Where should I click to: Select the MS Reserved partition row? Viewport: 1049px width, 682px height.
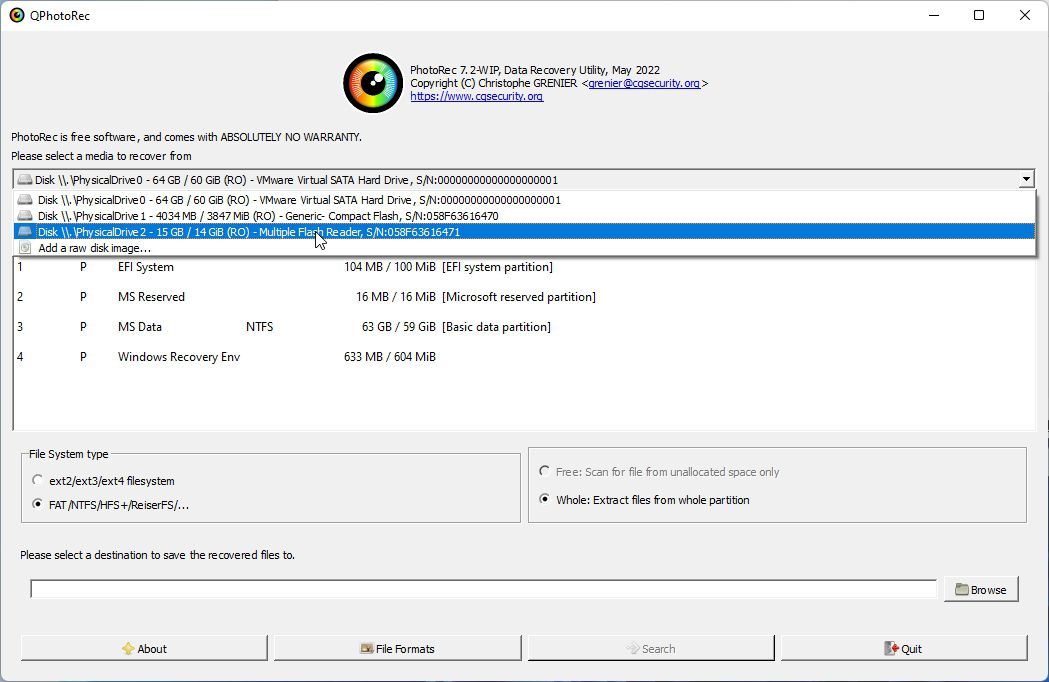[524, 296]
